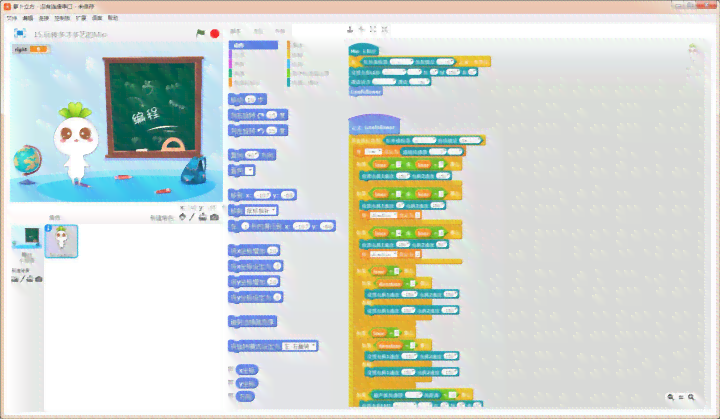The width and height of the screenshot is (720, 419).
Task: Click the turn clockwise 15 degrees block
Action: [258, 115]
